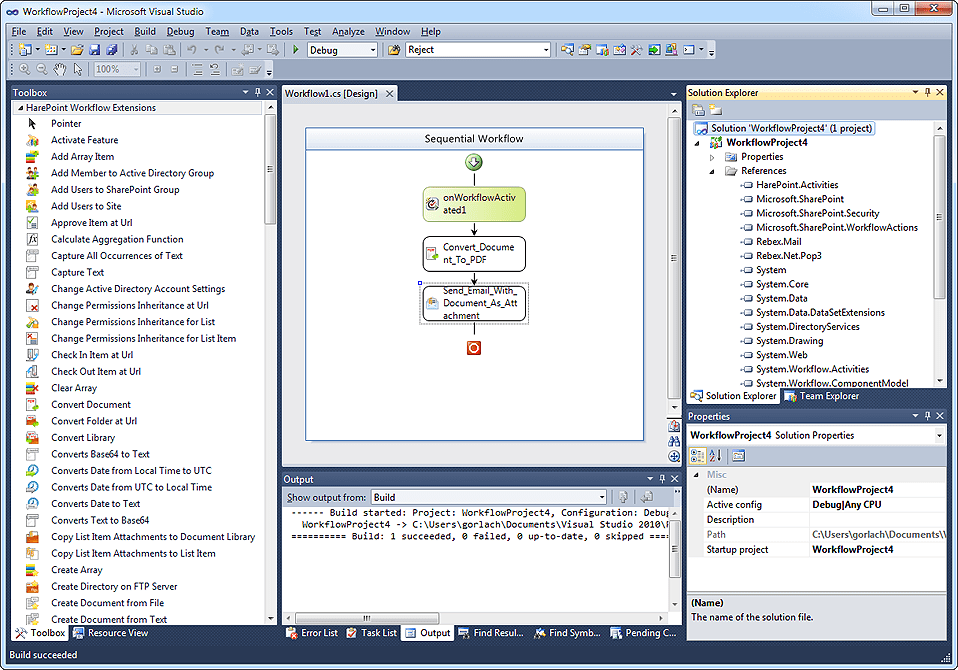The height and width of the screenshot is (670, 958).
Task: Click the Save All toolbar icon
Action: [x=110, y=51]
